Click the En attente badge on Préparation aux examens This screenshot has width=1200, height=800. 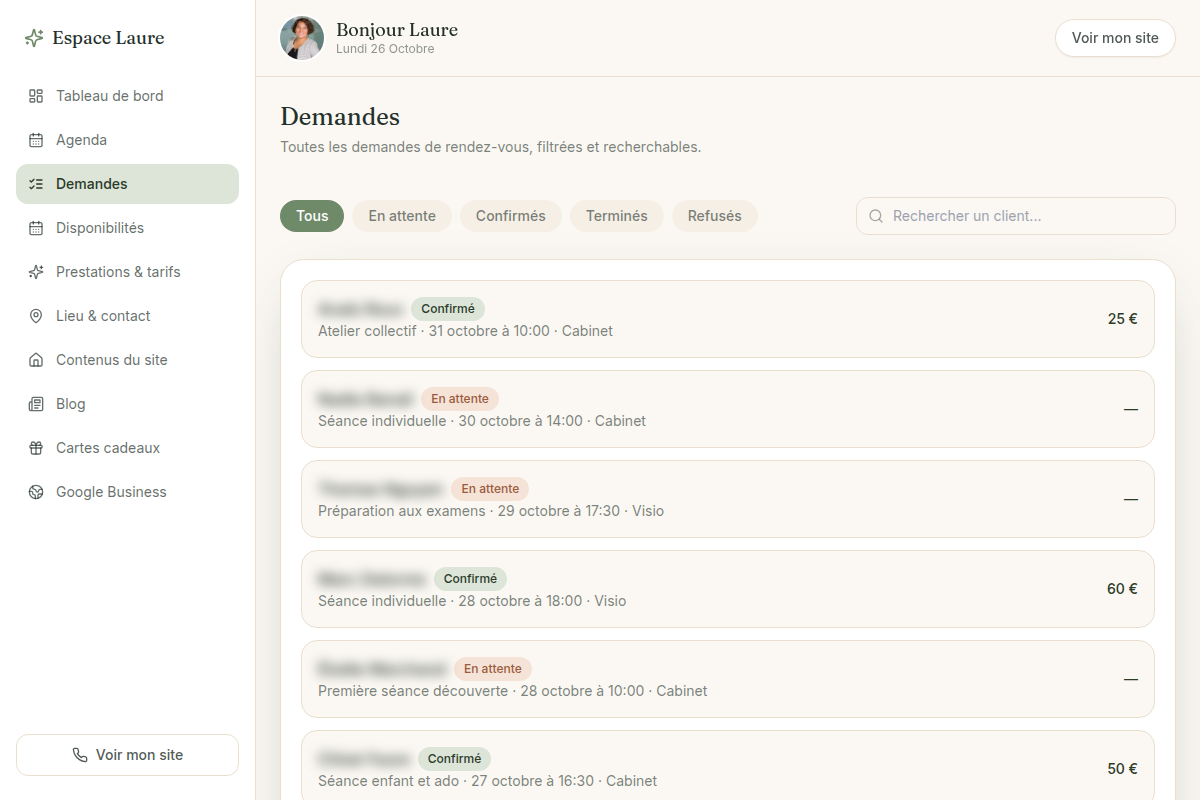click(490, 489)
